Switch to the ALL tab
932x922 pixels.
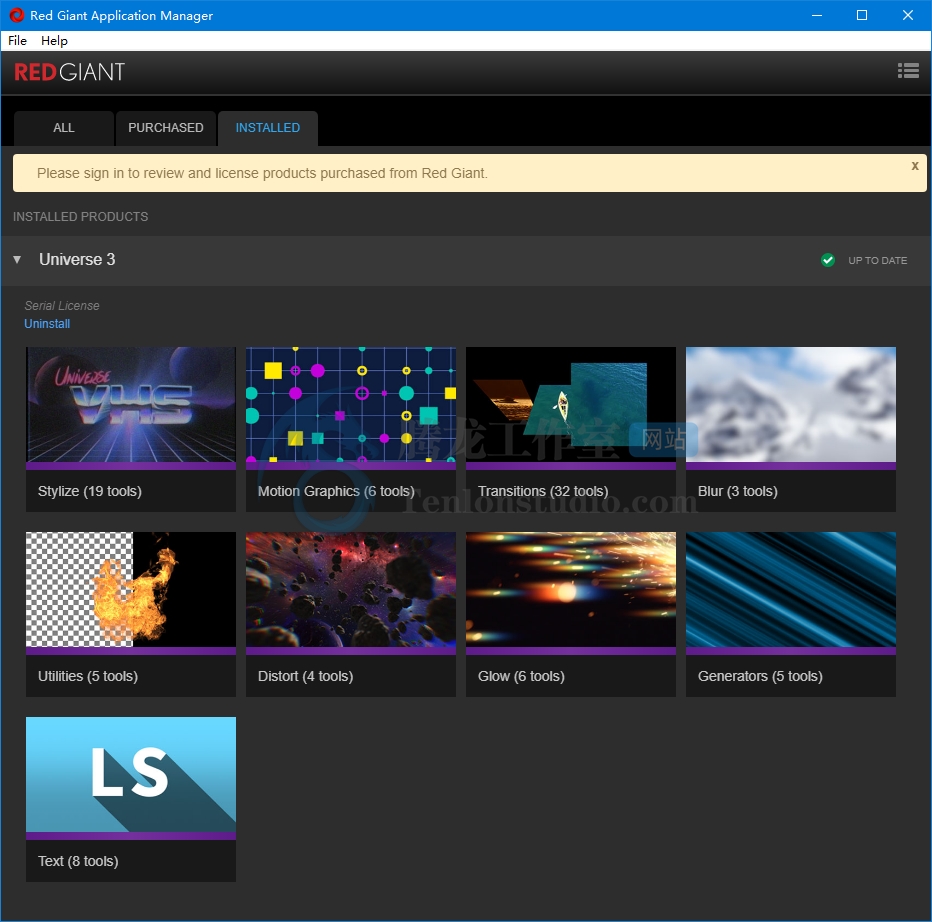point(64,128)
